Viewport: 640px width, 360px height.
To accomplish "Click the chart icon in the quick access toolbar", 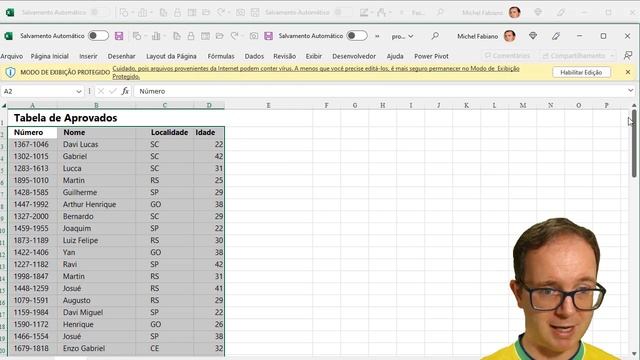I will (156, 36).
